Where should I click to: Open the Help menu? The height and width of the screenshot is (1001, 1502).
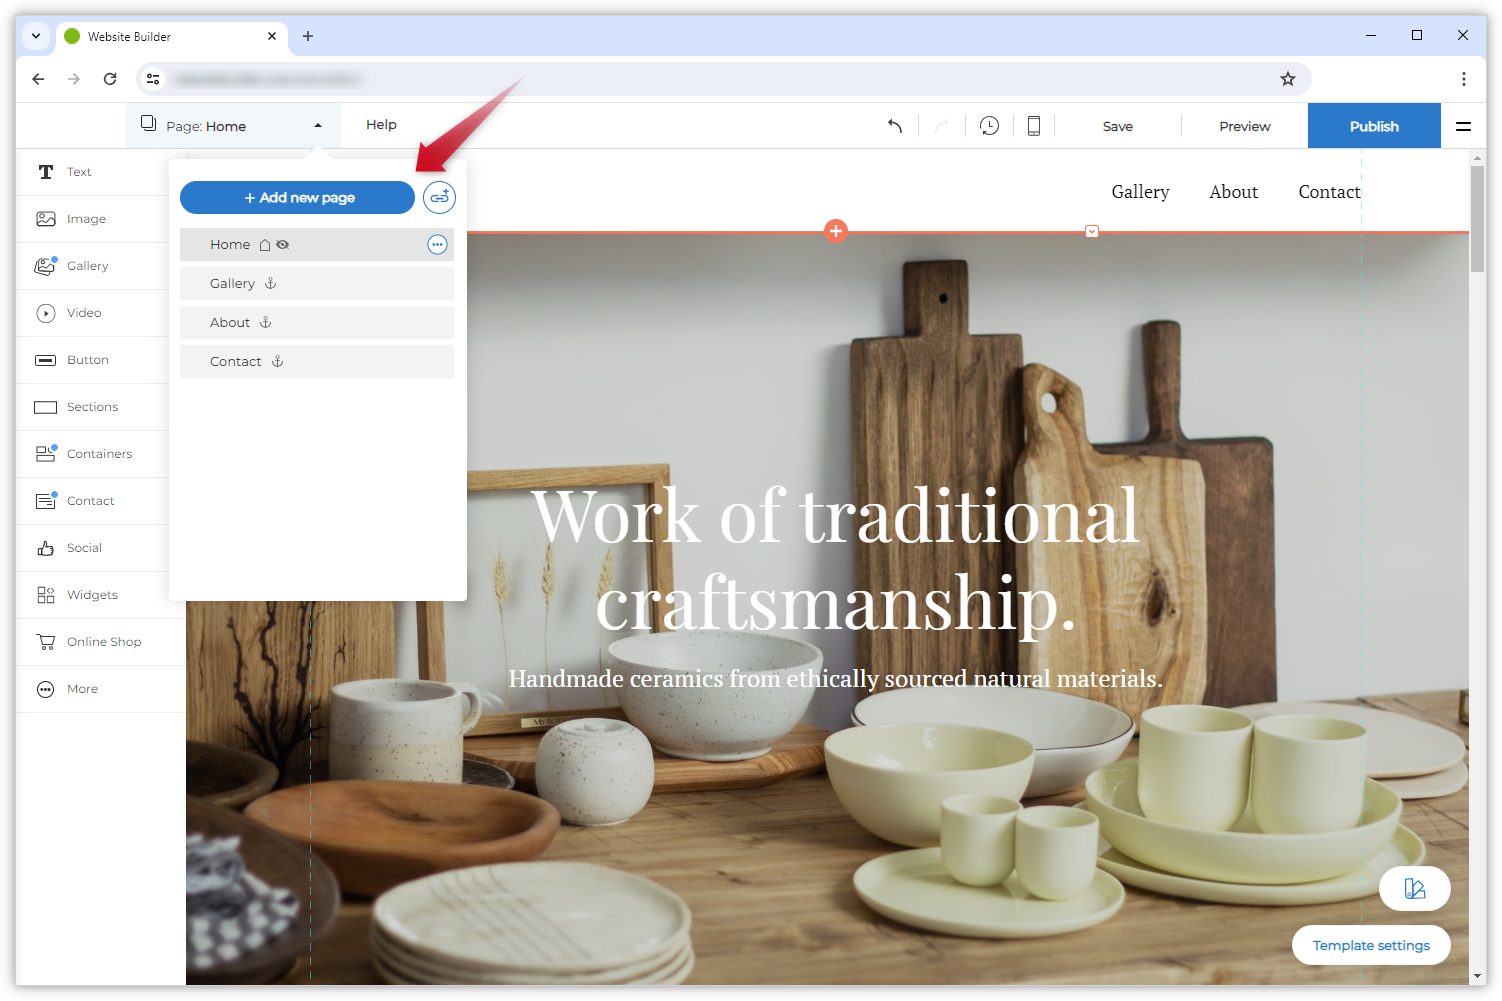[x=381, y=125]
